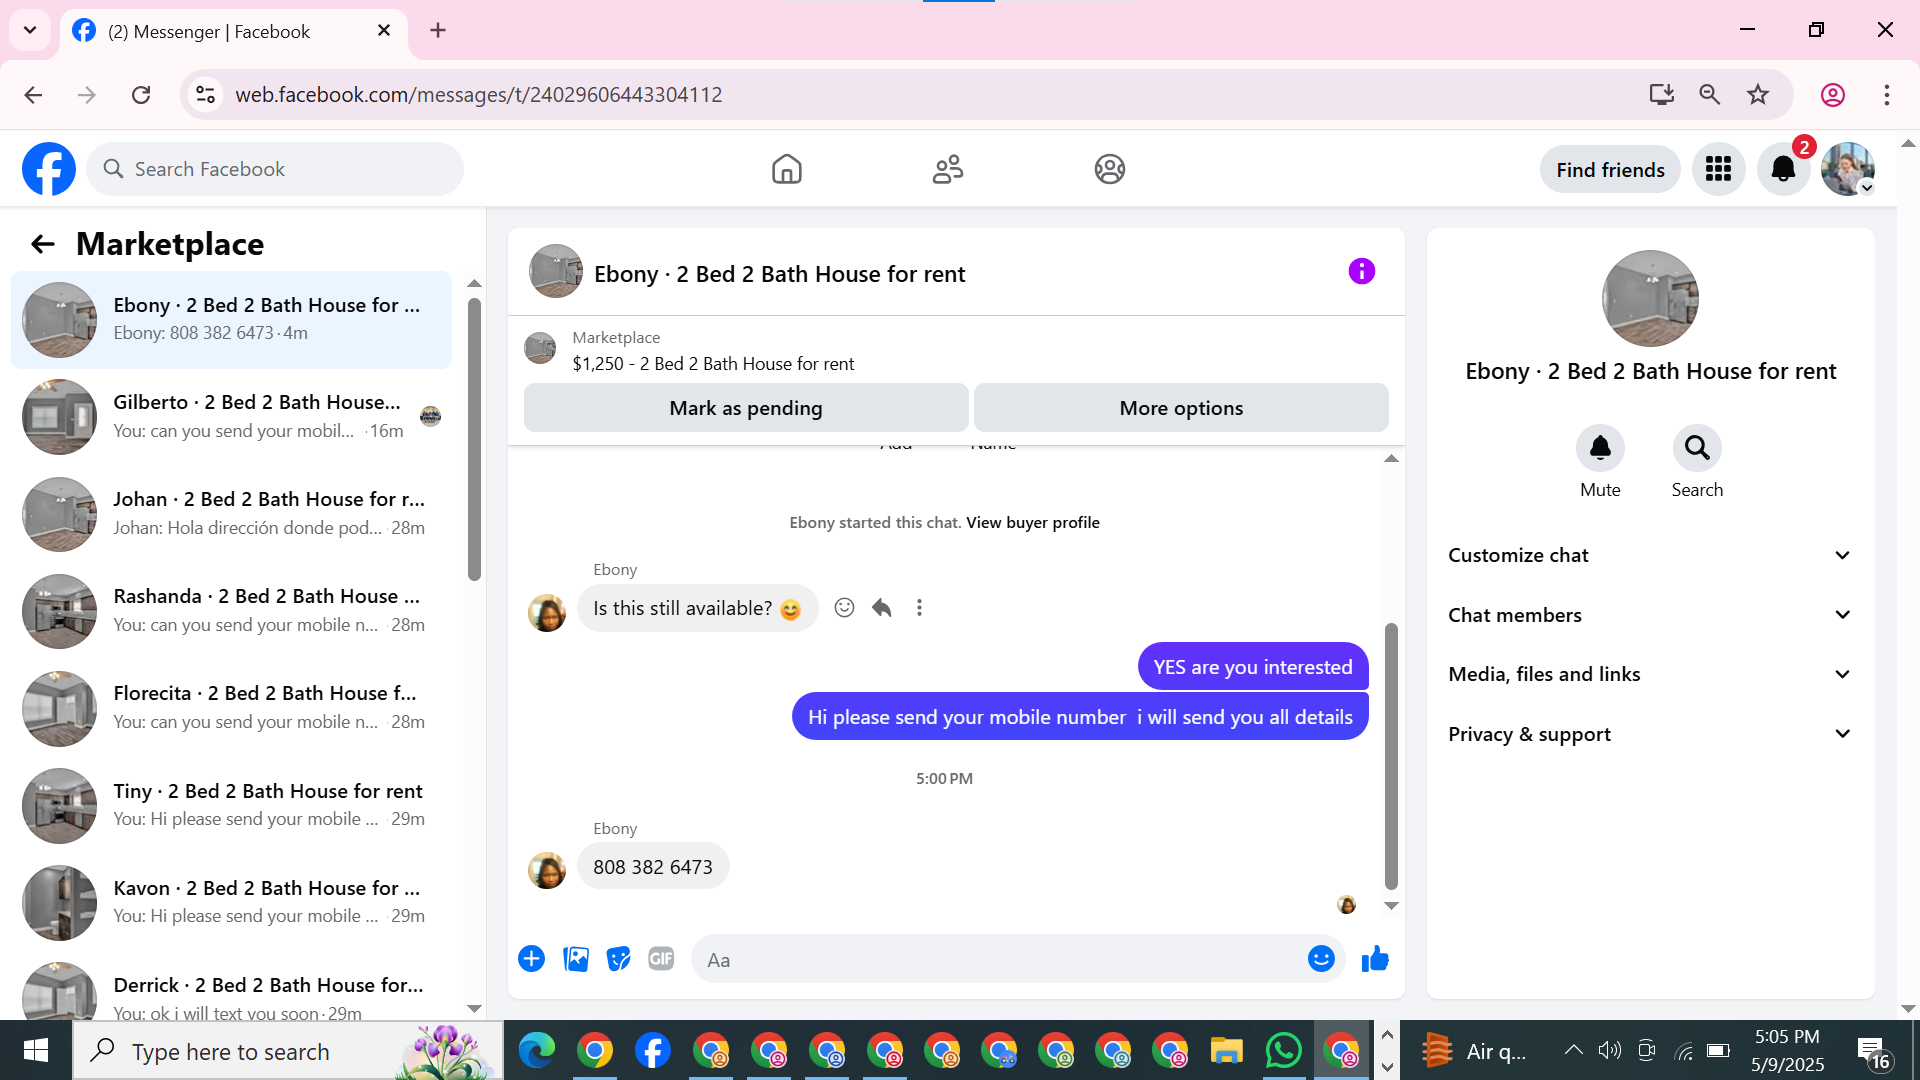The height and width of the screenshot is (1080, 1920).
Task: Open conversation information purple icon
Action: (1361, 271)
